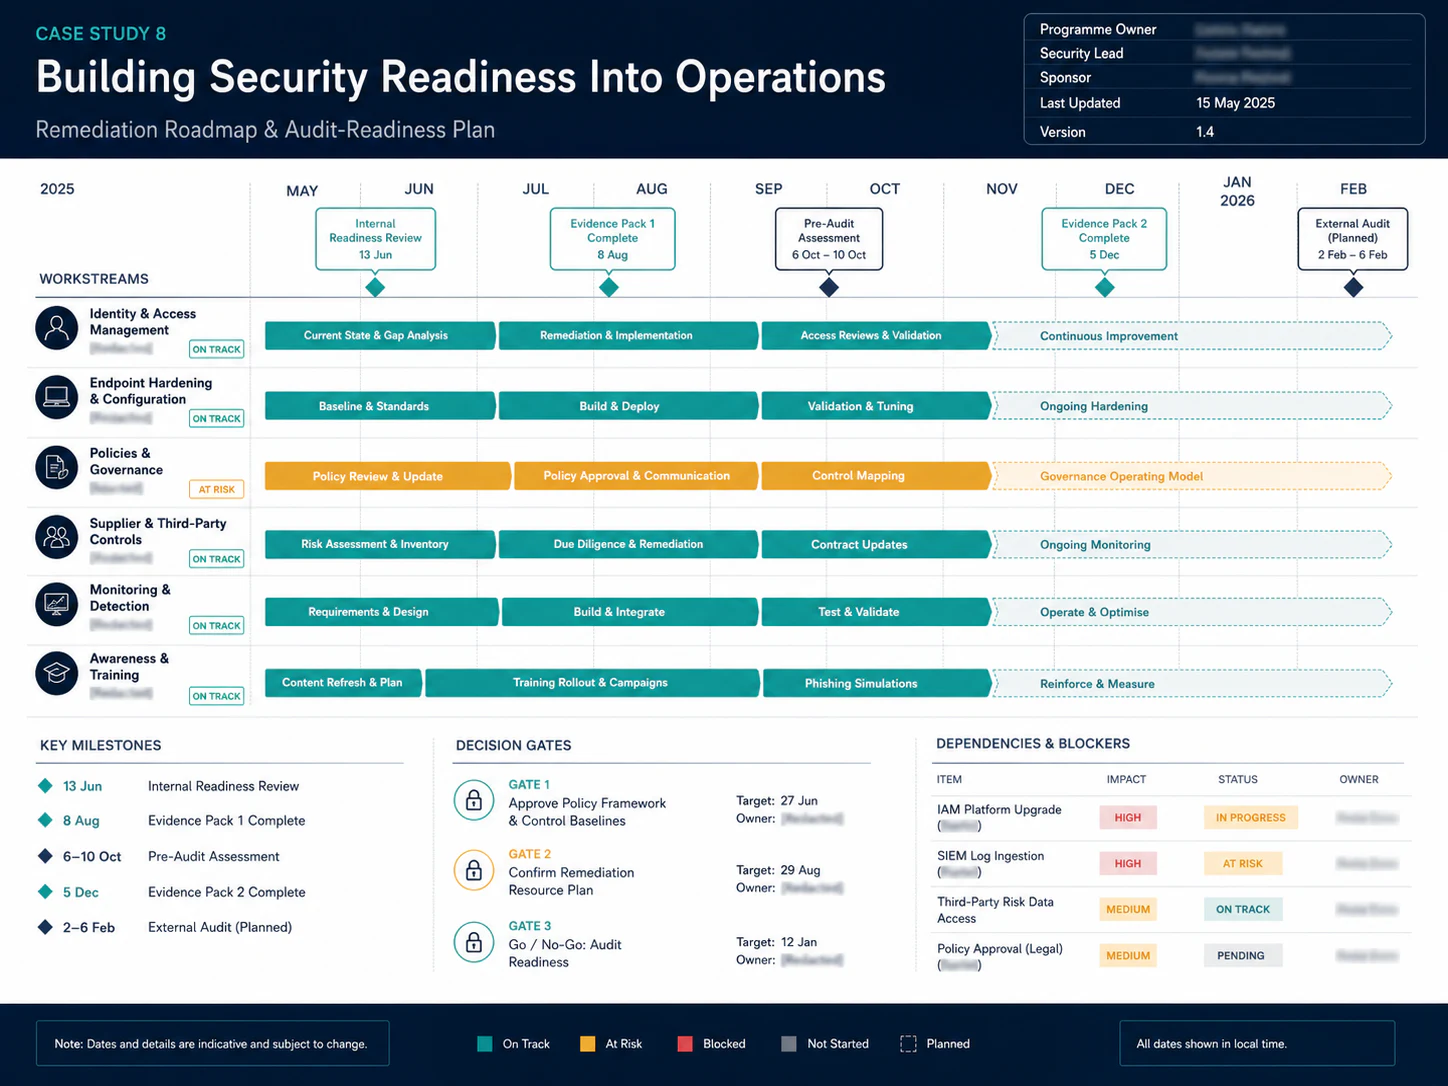Click the Version 1.4 value

tap(1205, 132)
